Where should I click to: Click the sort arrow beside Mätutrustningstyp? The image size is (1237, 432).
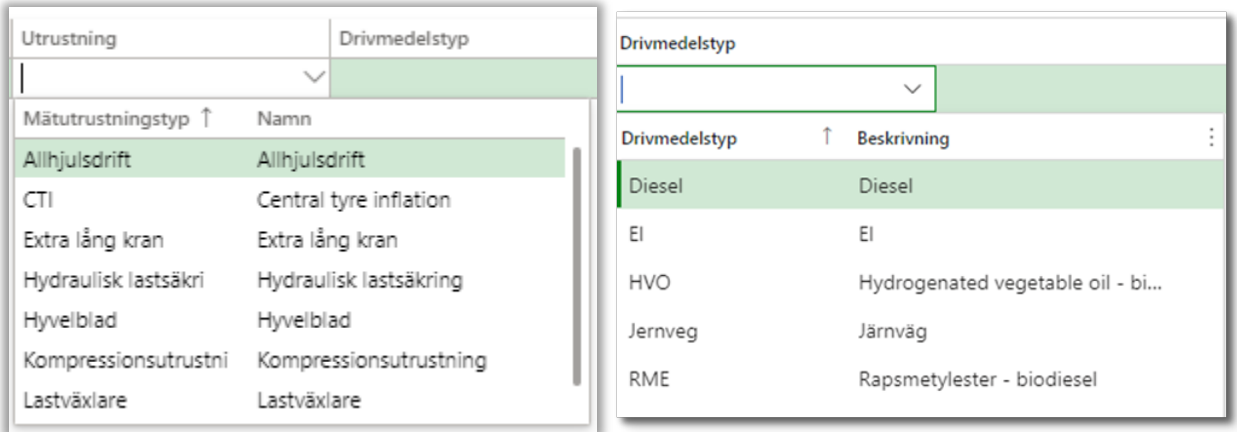207,118
